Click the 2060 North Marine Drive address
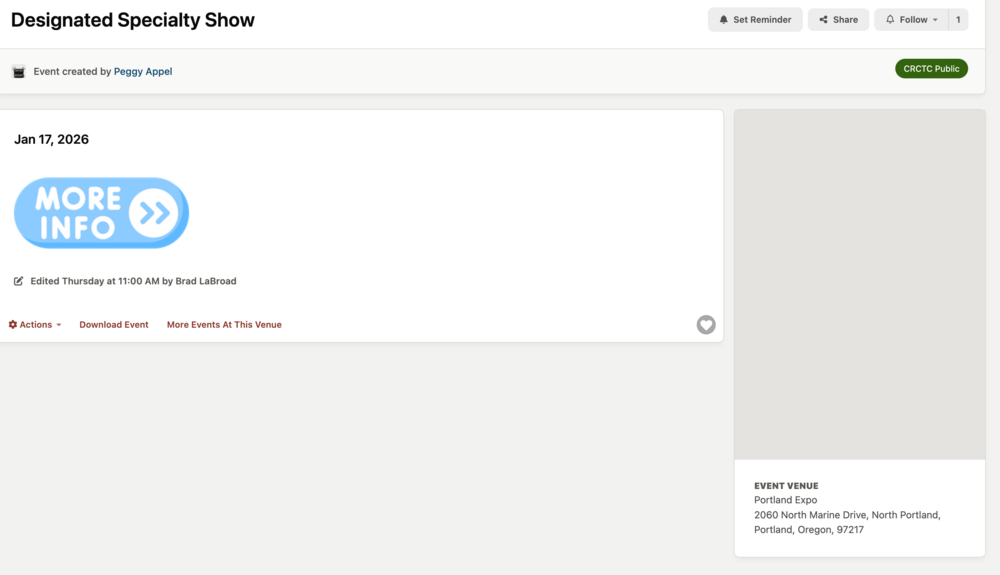The width and height of the screenshot is (1000, 575). pyautogui.click(x=847, y=522)
